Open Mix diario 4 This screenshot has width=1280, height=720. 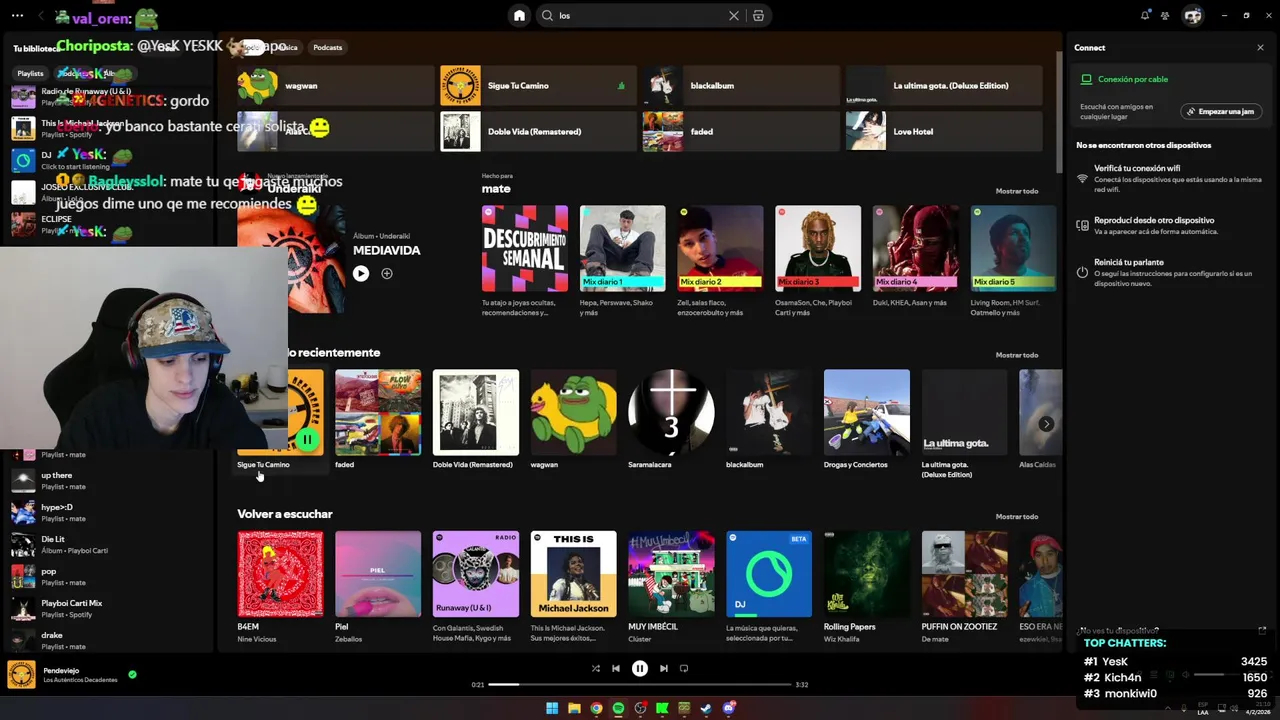click(915, 261)
